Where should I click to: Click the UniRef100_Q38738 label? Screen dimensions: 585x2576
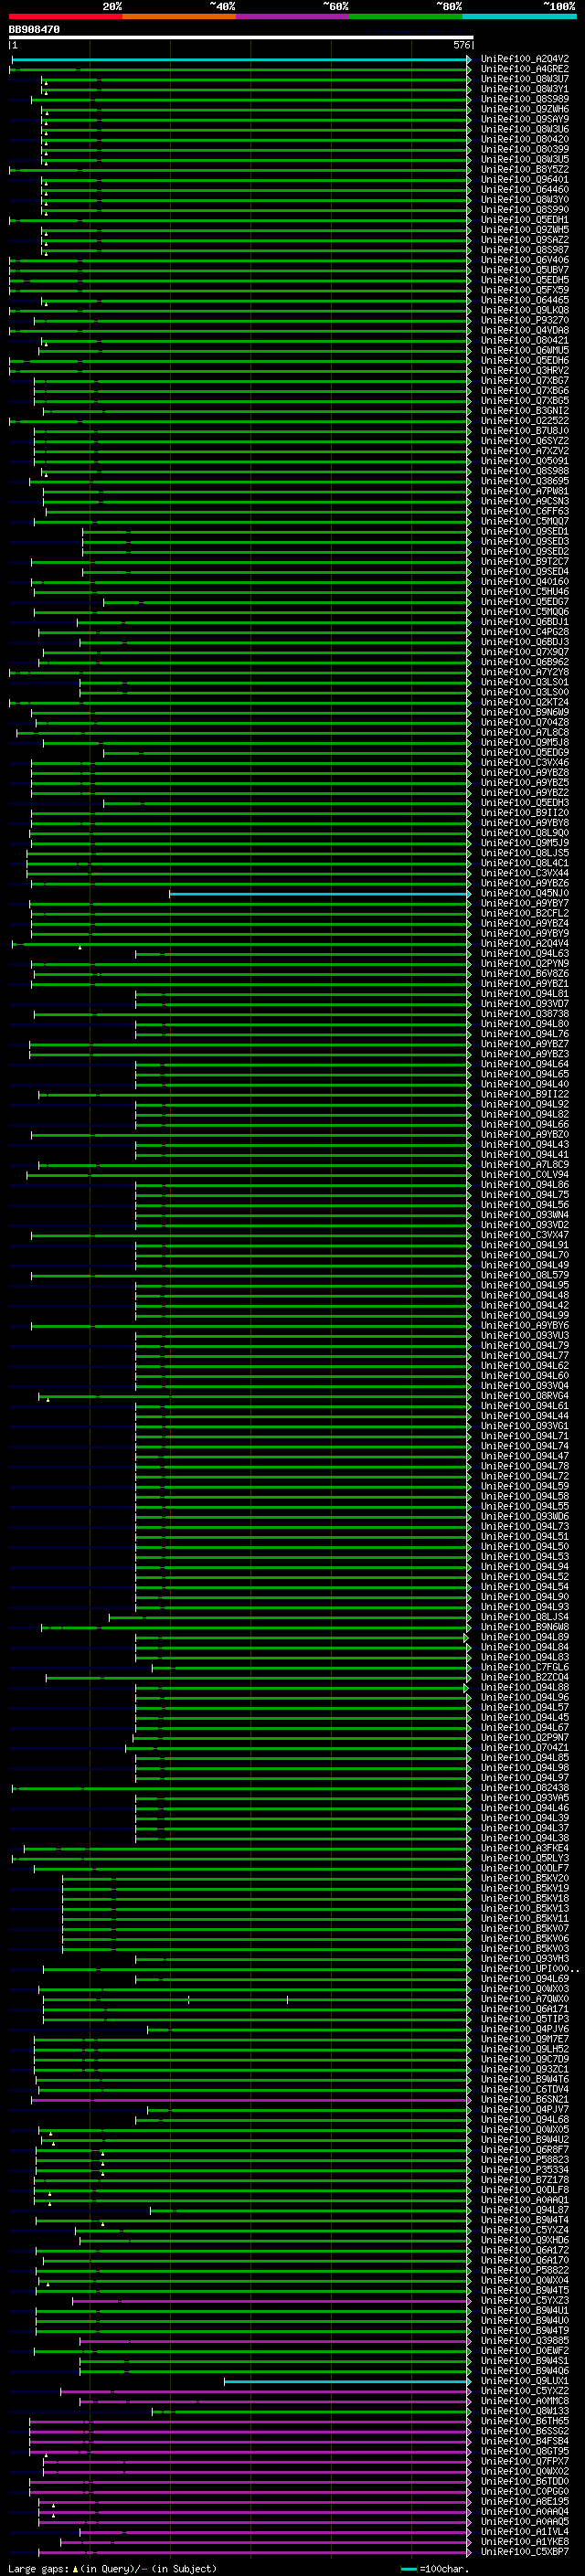525,1013
